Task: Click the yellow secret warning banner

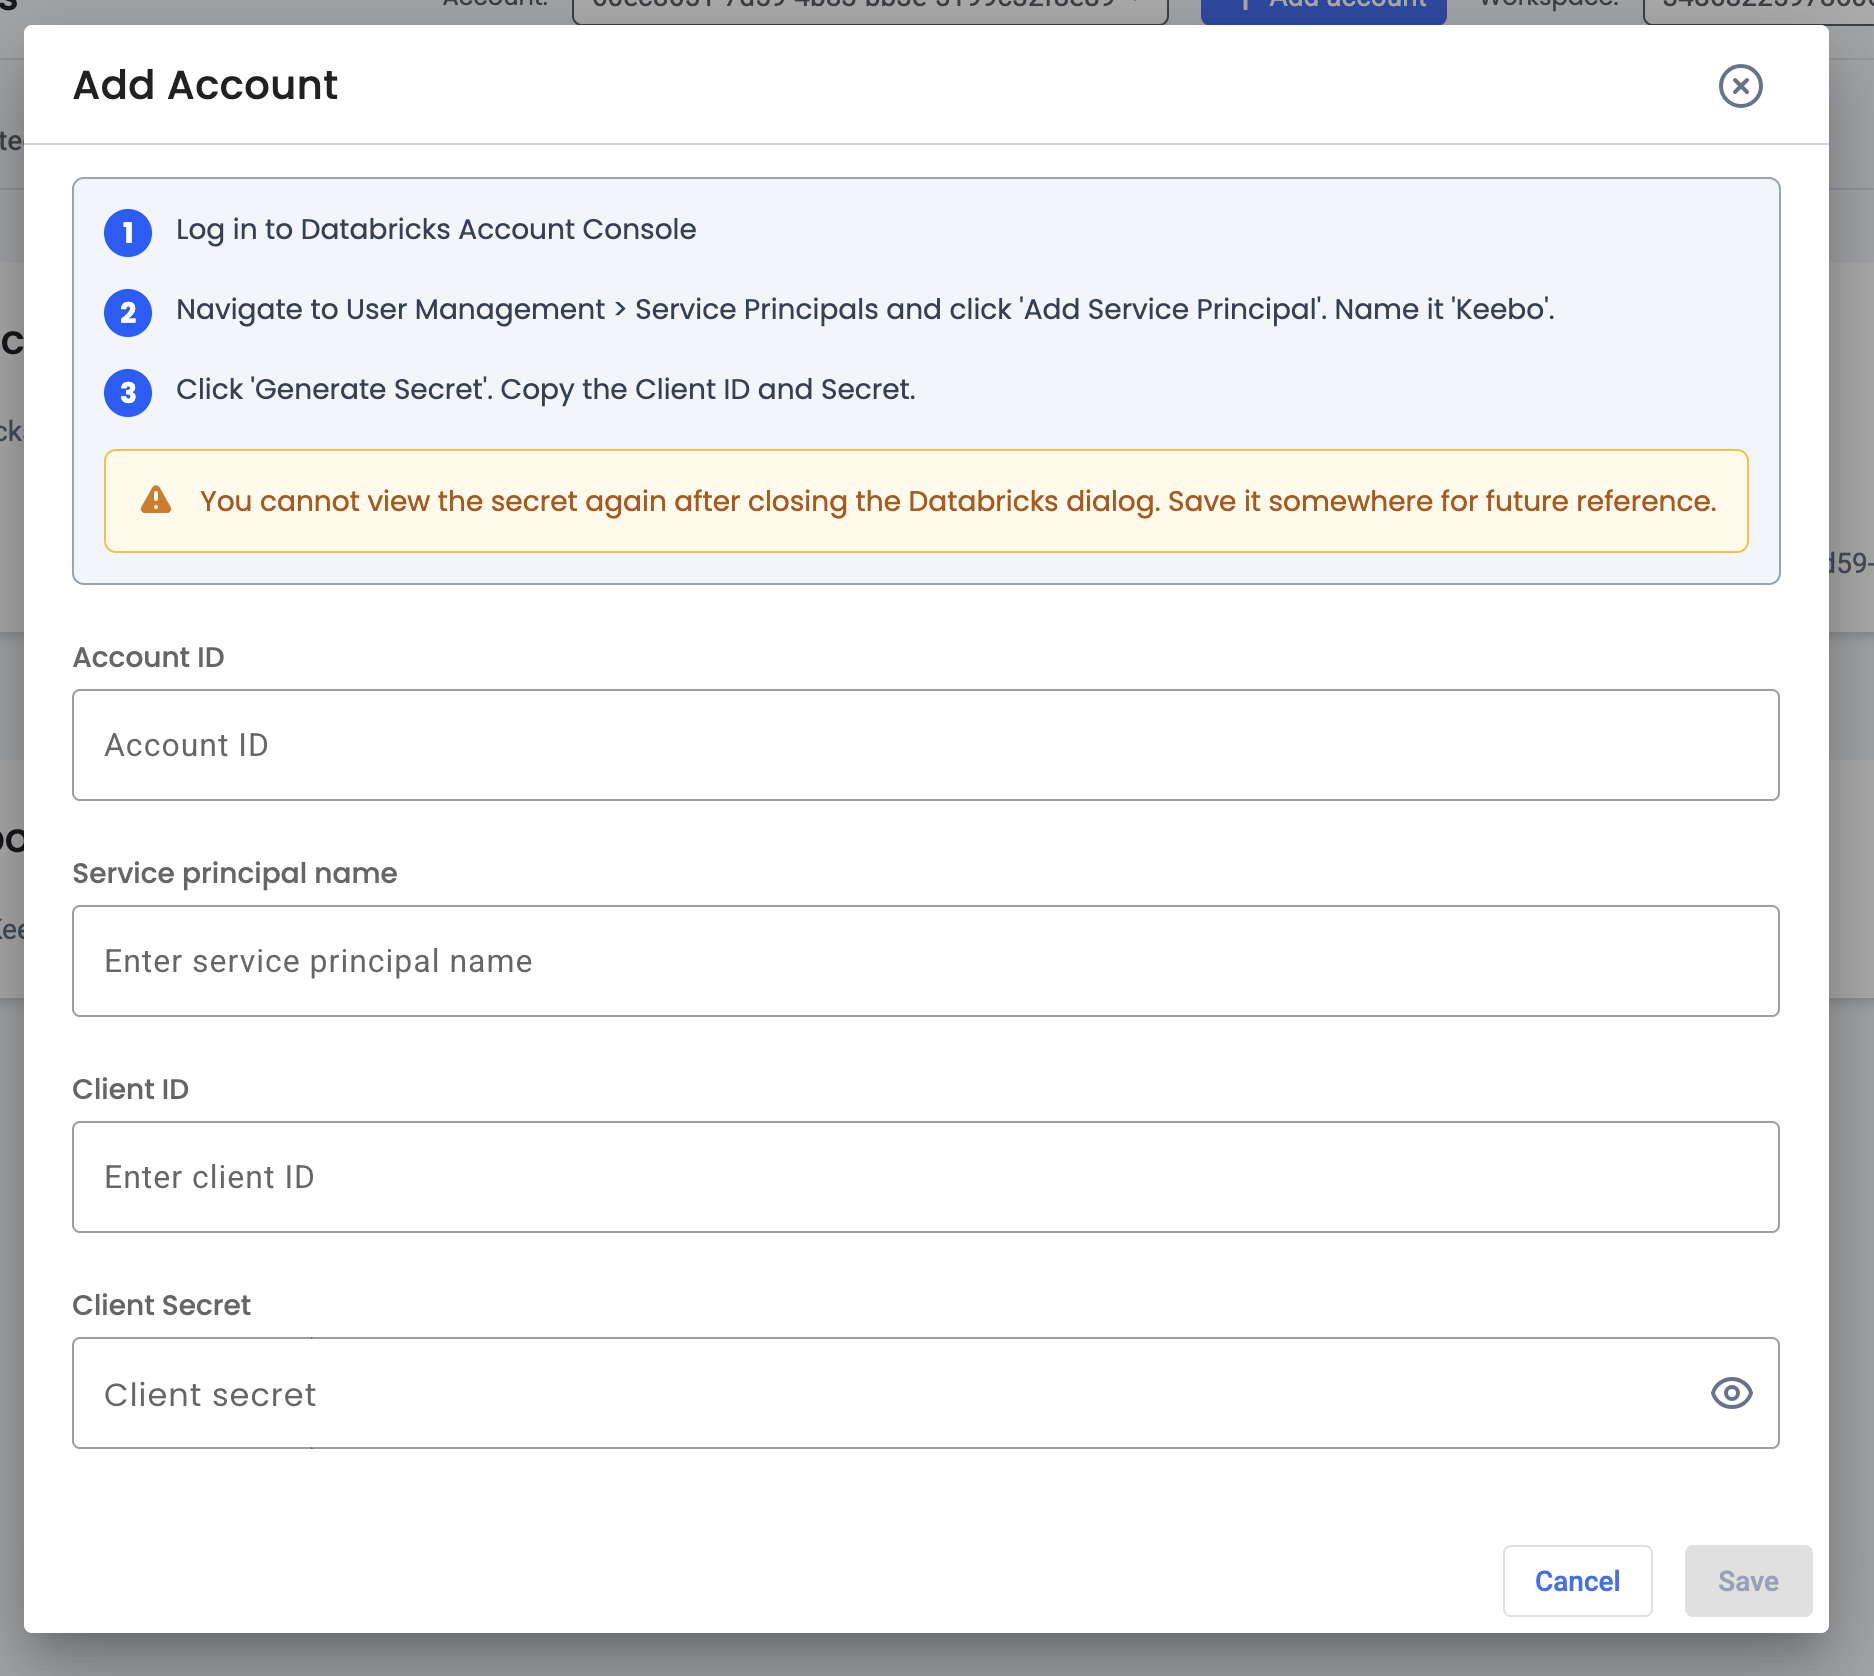Action: click(925, 500)
